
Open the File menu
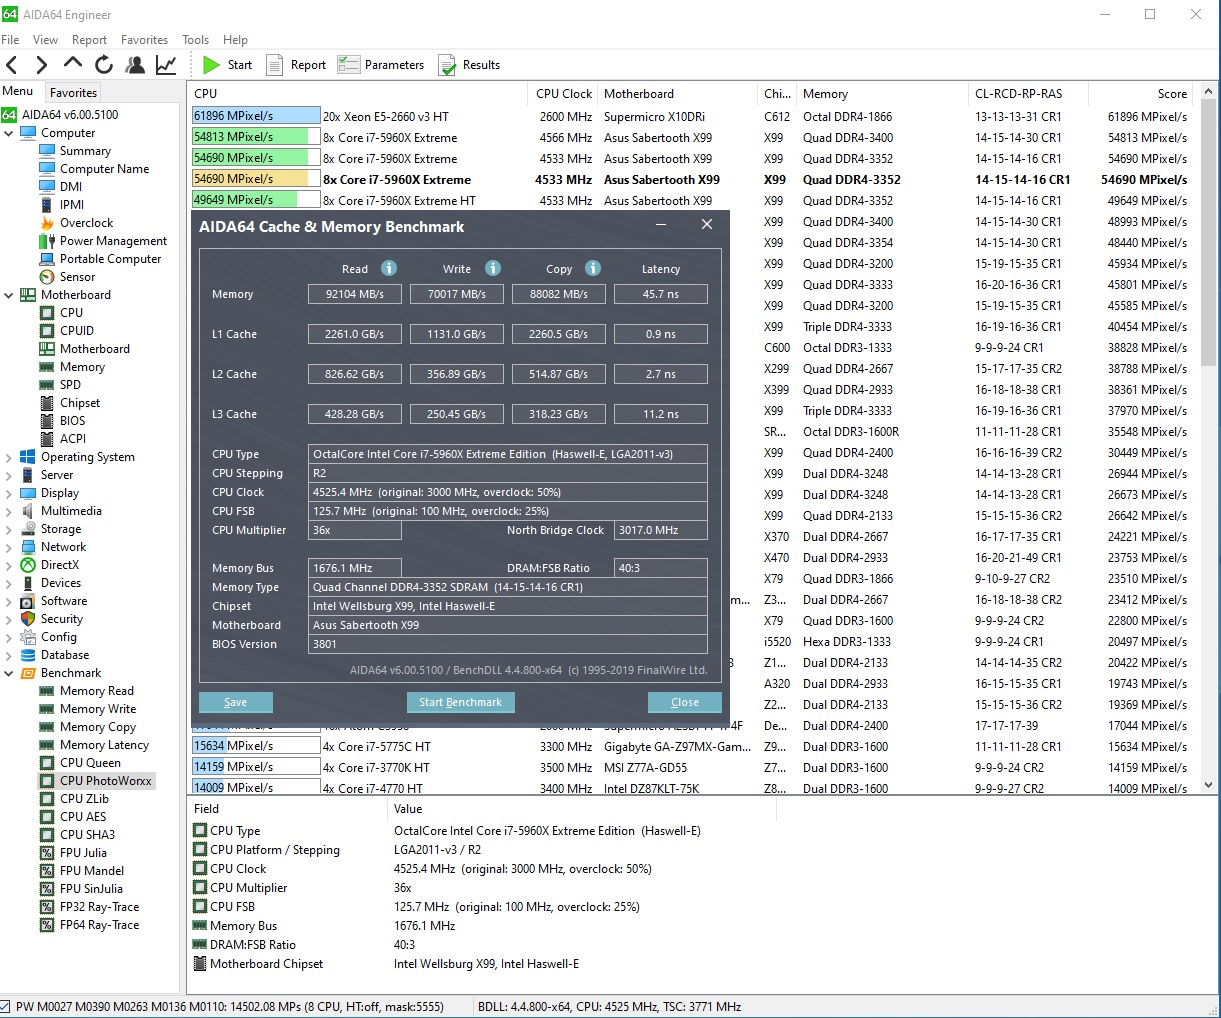click(x=11, y=40)
